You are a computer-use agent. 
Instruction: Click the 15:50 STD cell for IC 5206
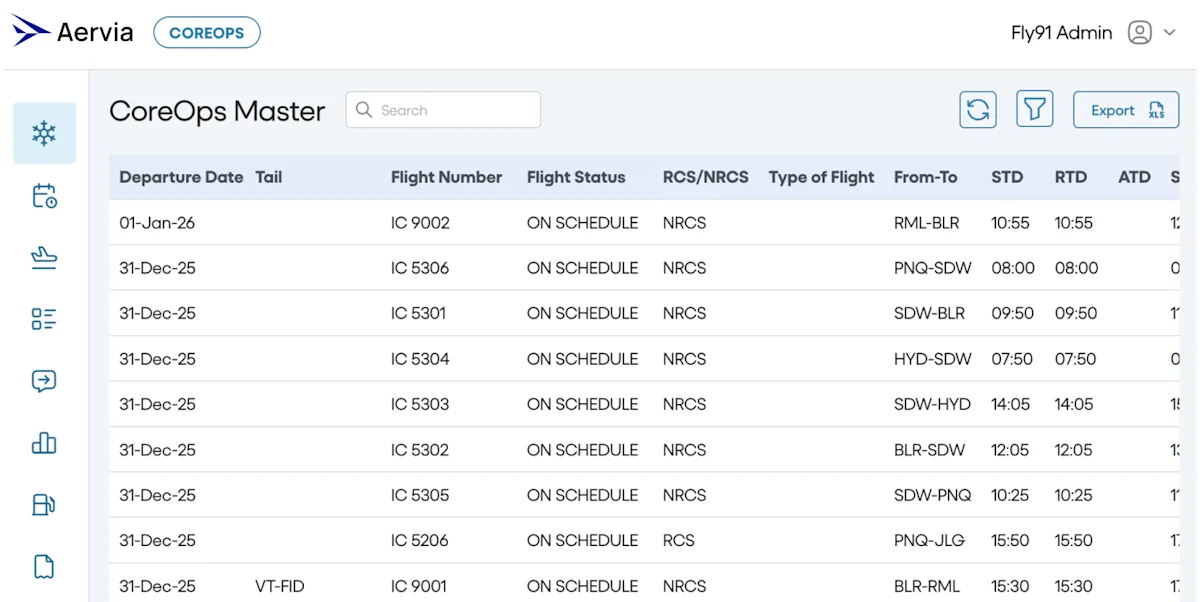tap(1011, 540)
